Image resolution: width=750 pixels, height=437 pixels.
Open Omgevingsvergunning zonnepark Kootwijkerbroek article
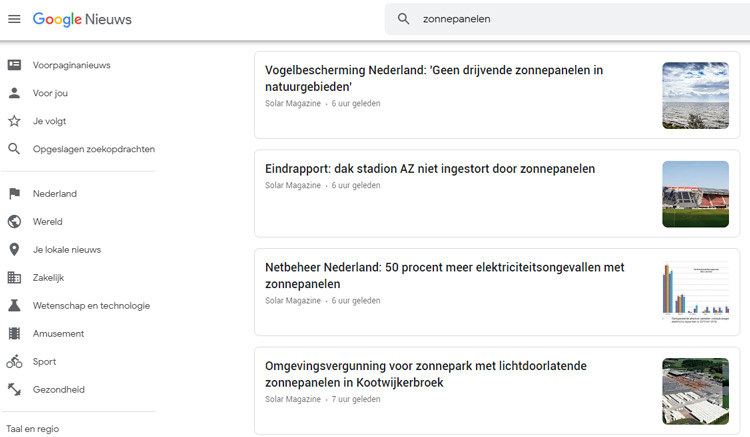point(426,374)
